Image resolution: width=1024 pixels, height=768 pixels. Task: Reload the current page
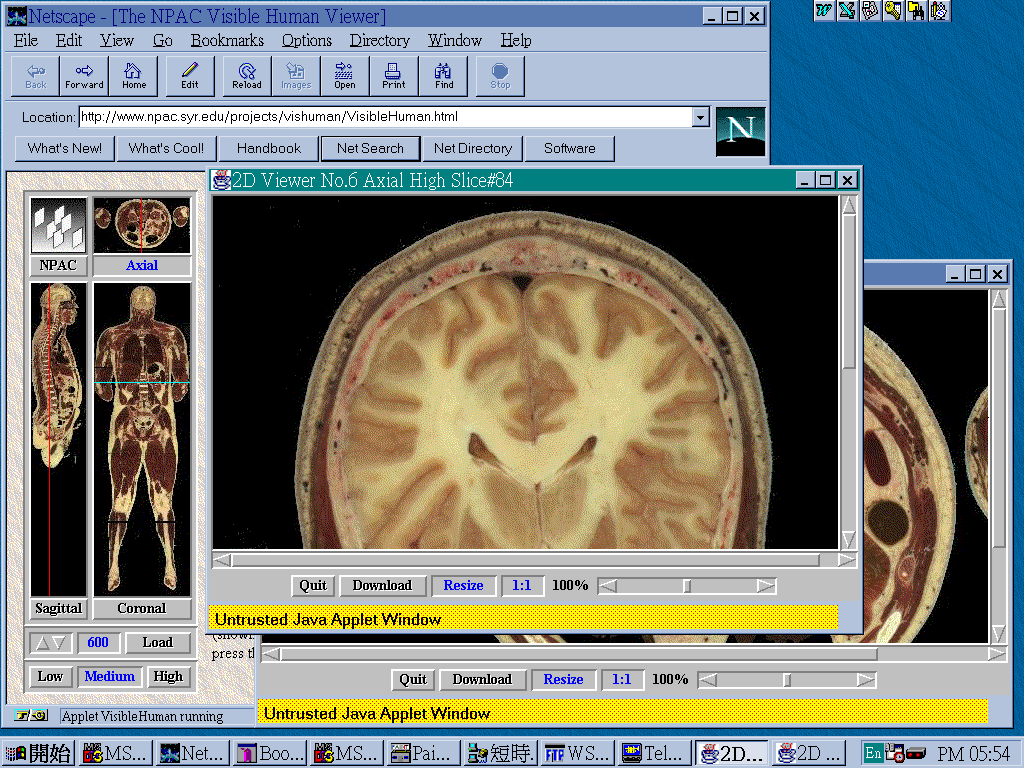[x=247, y=76]
